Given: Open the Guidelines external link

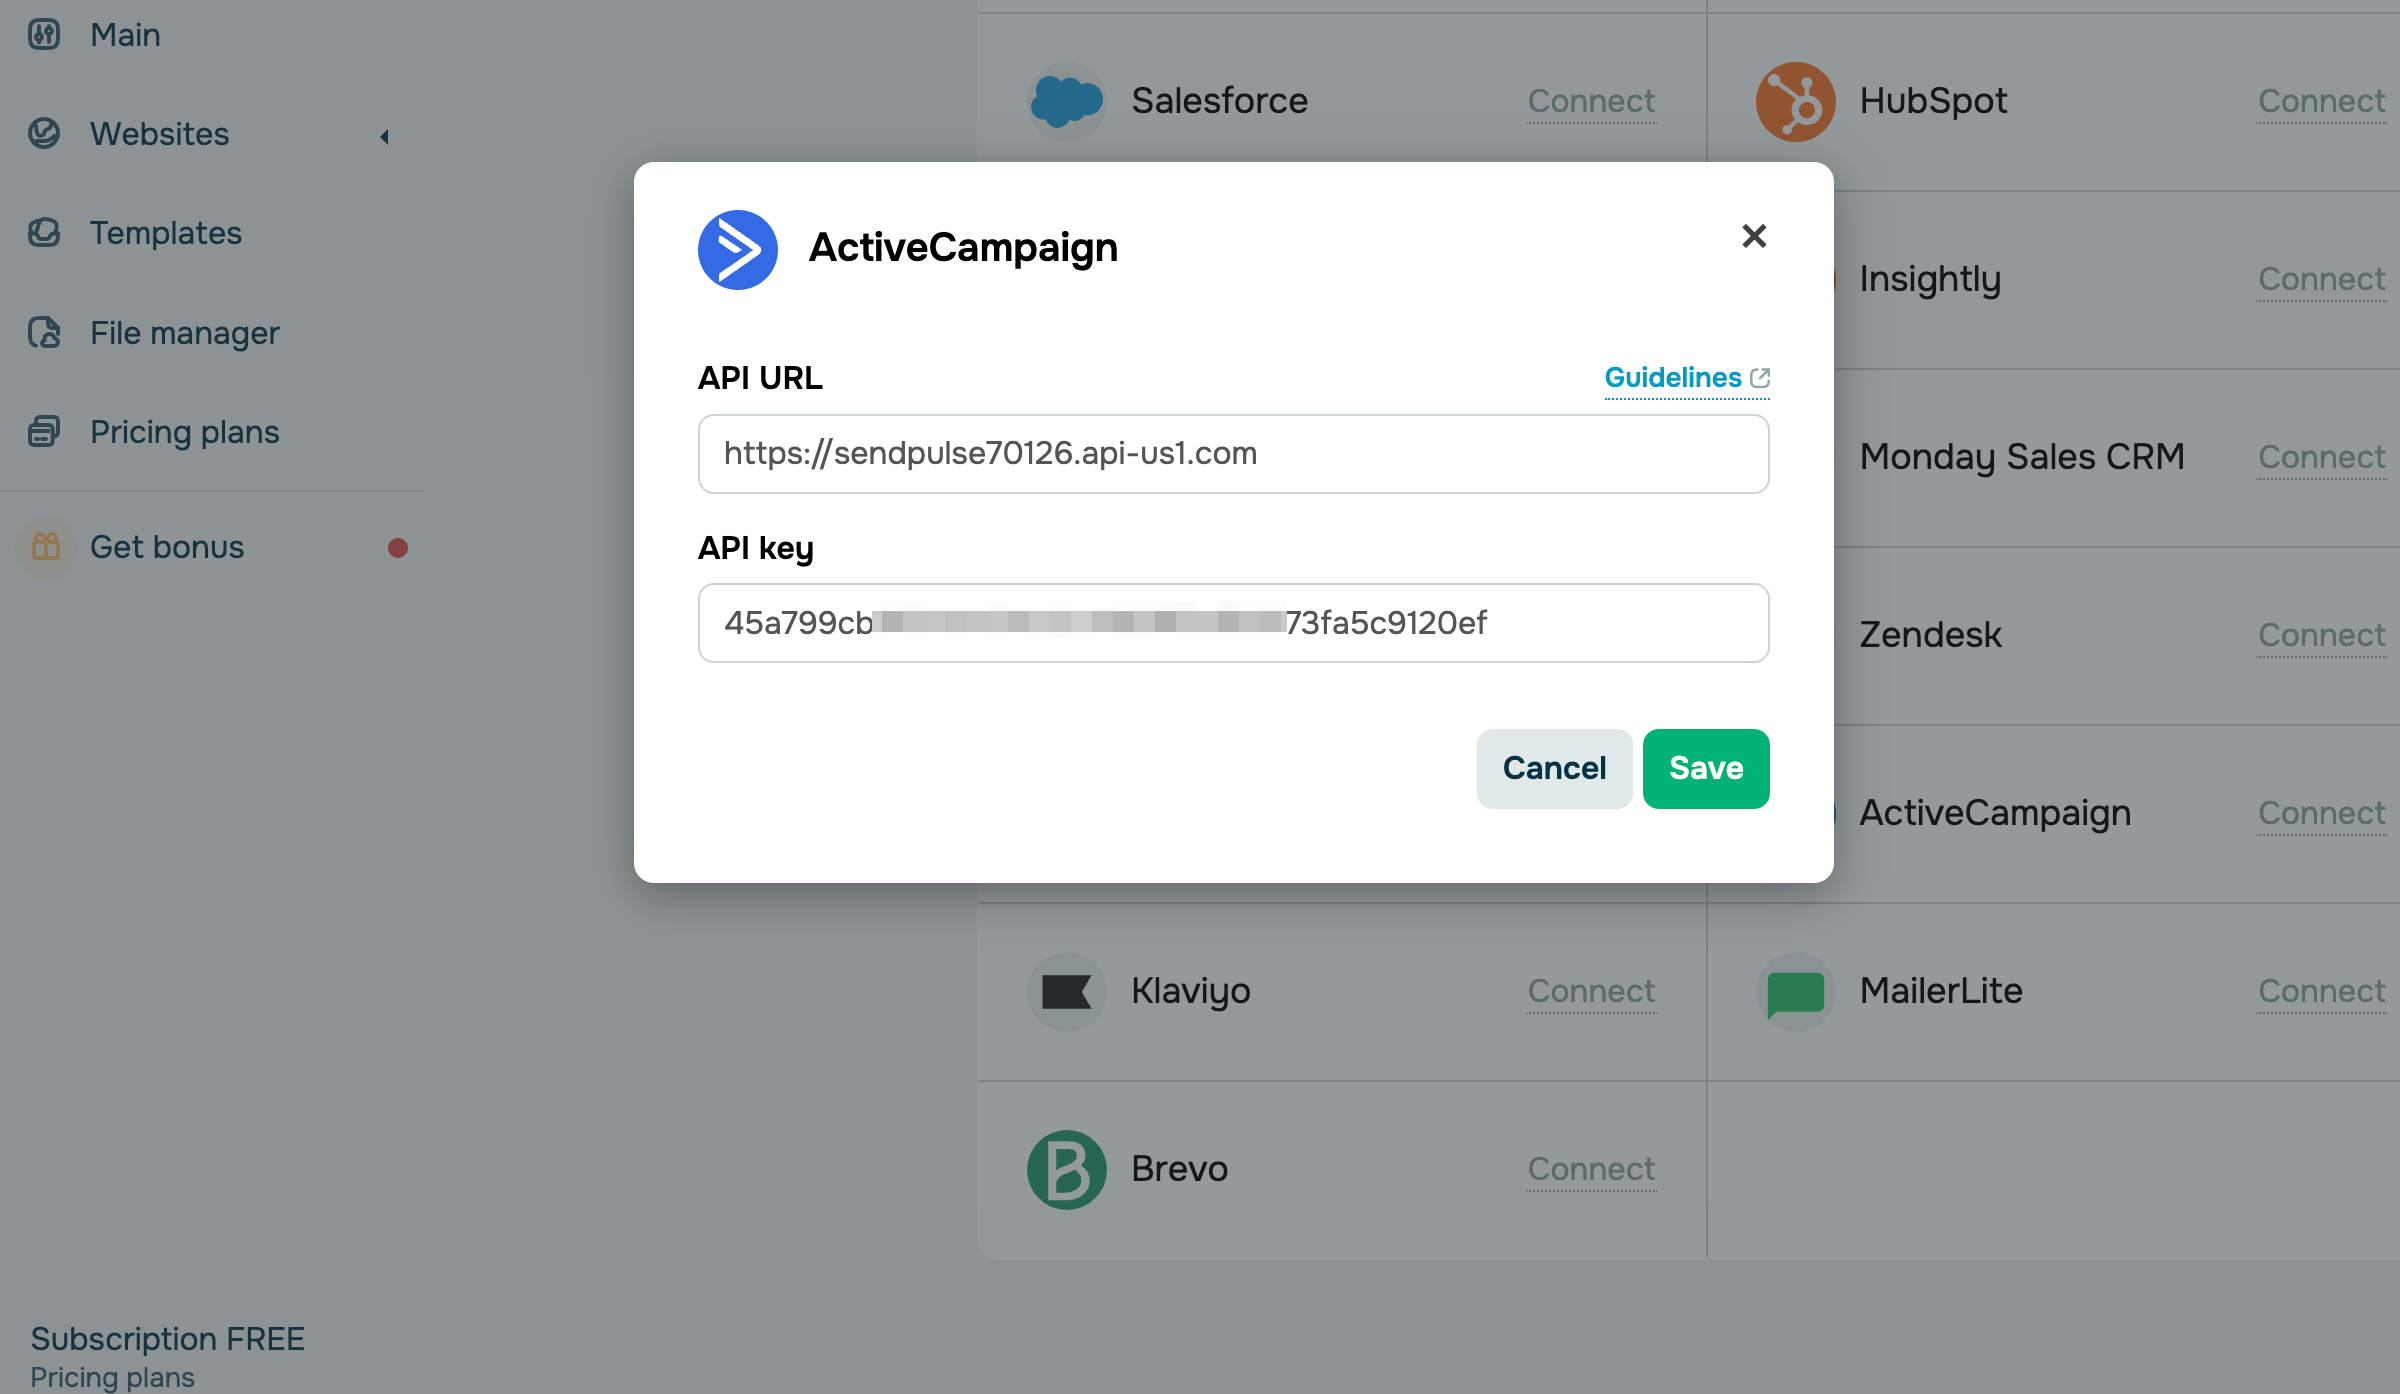Looking at the screenshot, I should 1686,378.
